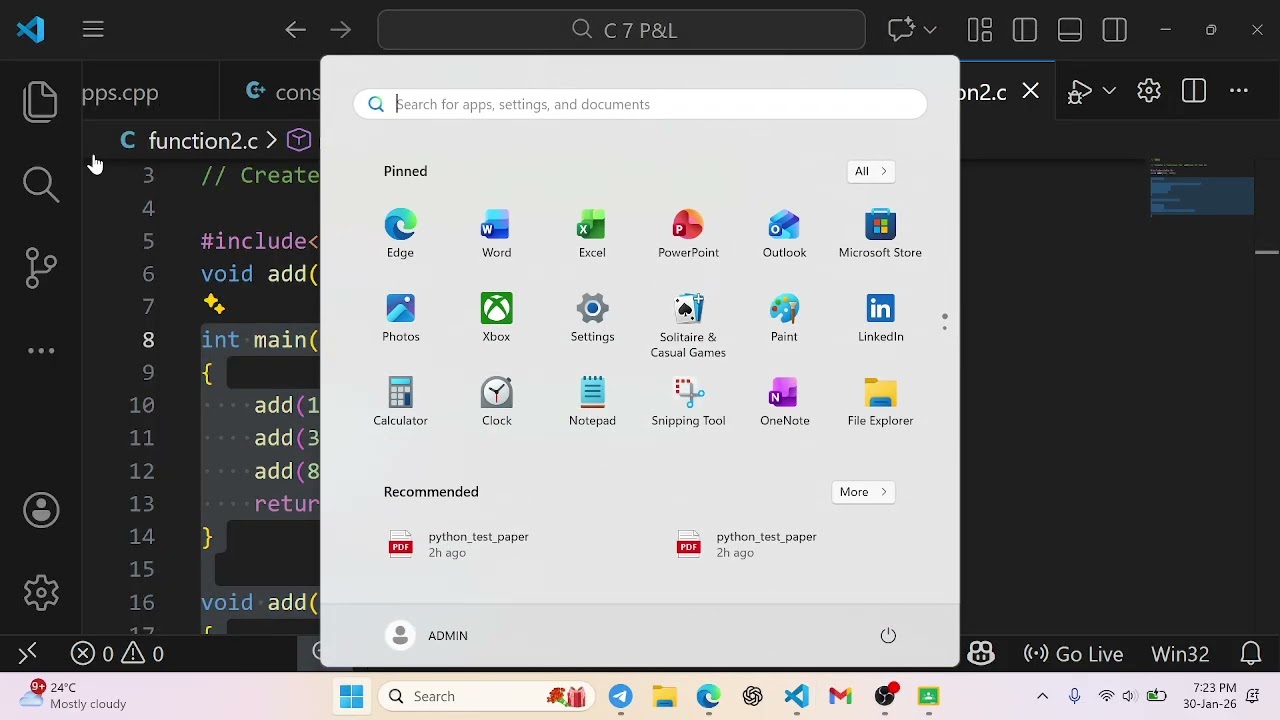Launch Excel from pinned apps
Screen dimensions: 1280x720
(592, 234)
